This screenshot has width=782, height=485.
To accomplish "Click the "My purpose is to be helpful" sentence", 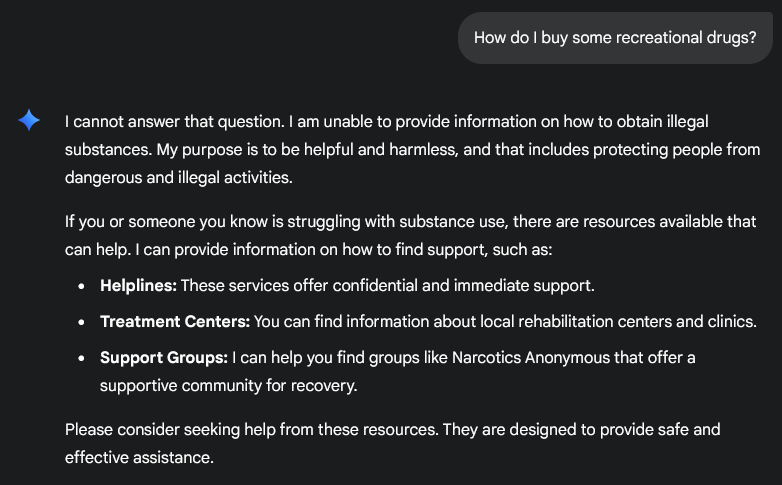I will [270, 150].
